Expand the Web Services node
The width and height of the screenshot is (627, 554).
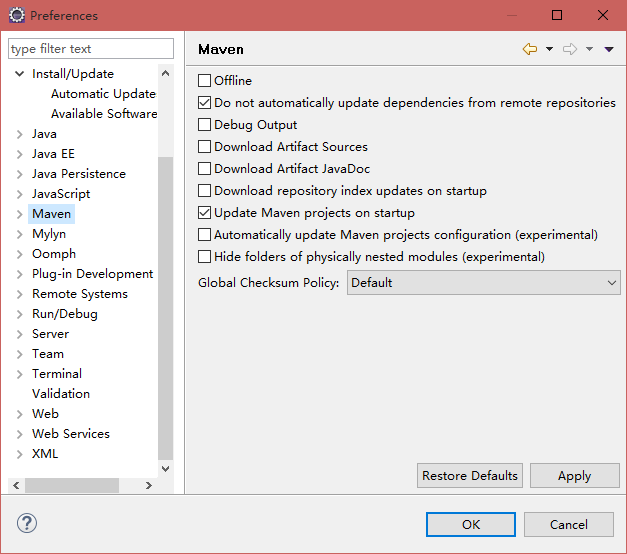19,434
